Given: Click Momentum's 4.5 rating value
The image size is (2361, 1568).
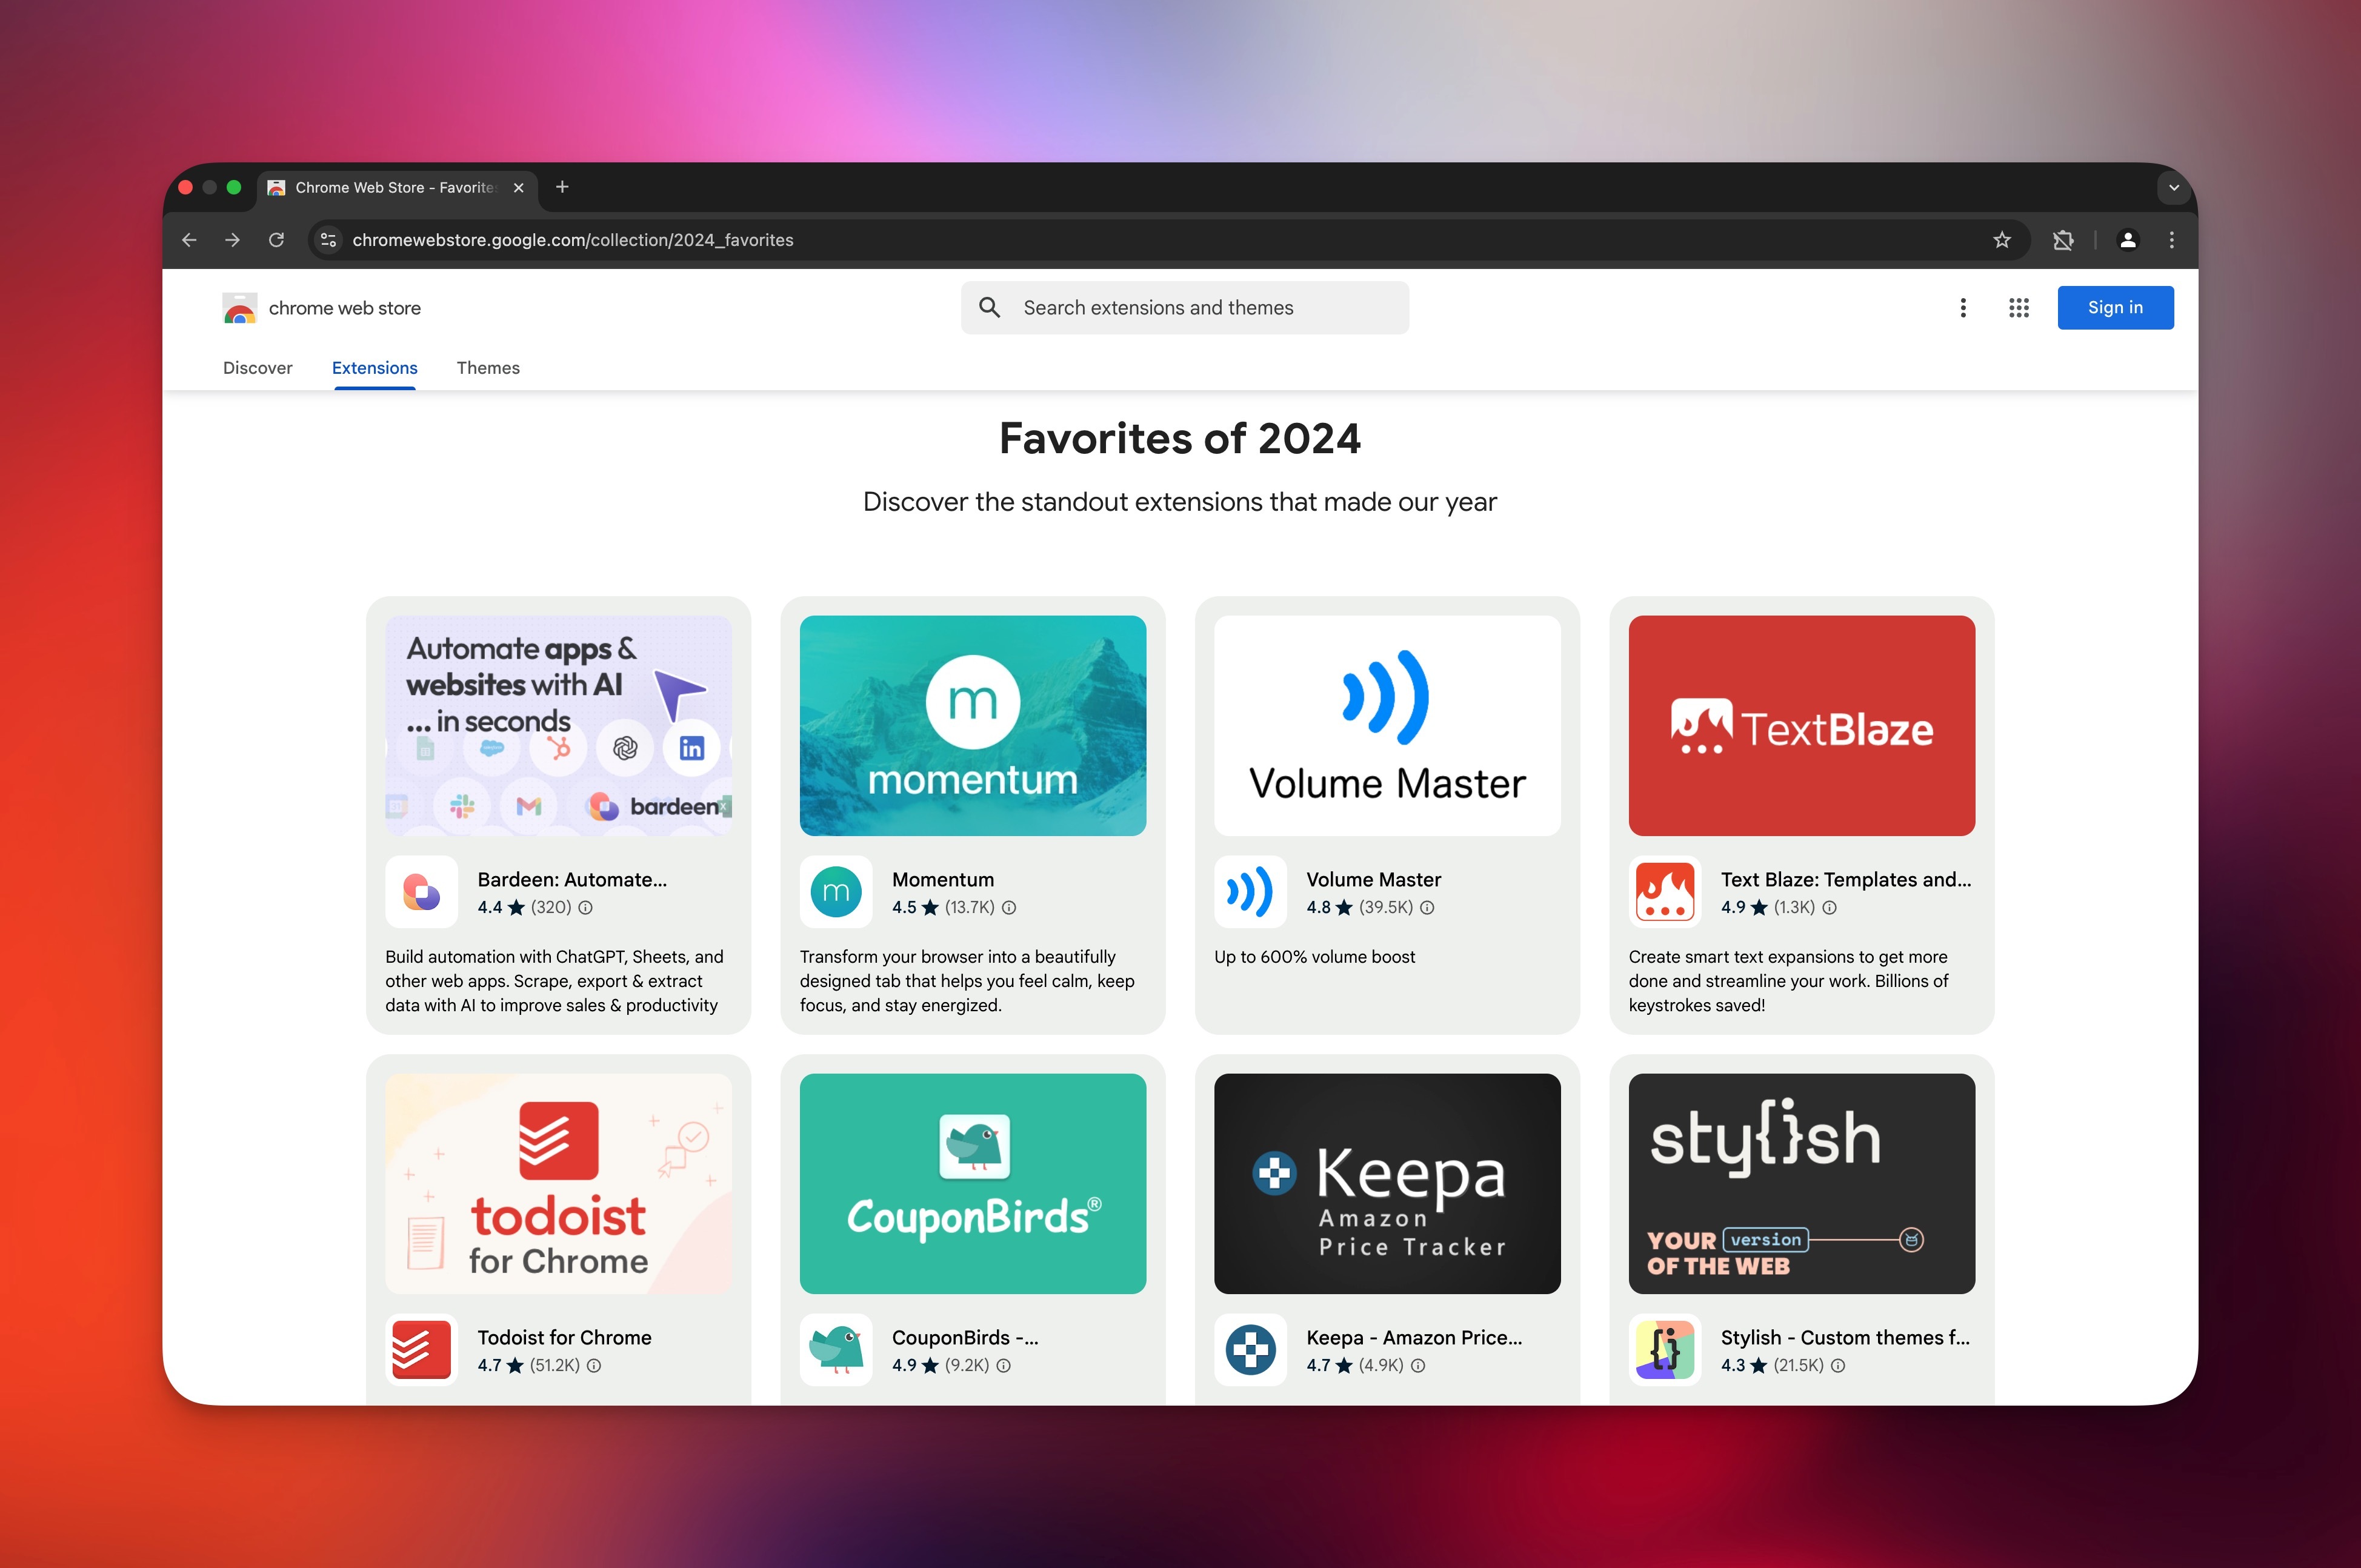Looking at the screenshot, I should pyautogui.click(x=904, y=908).
